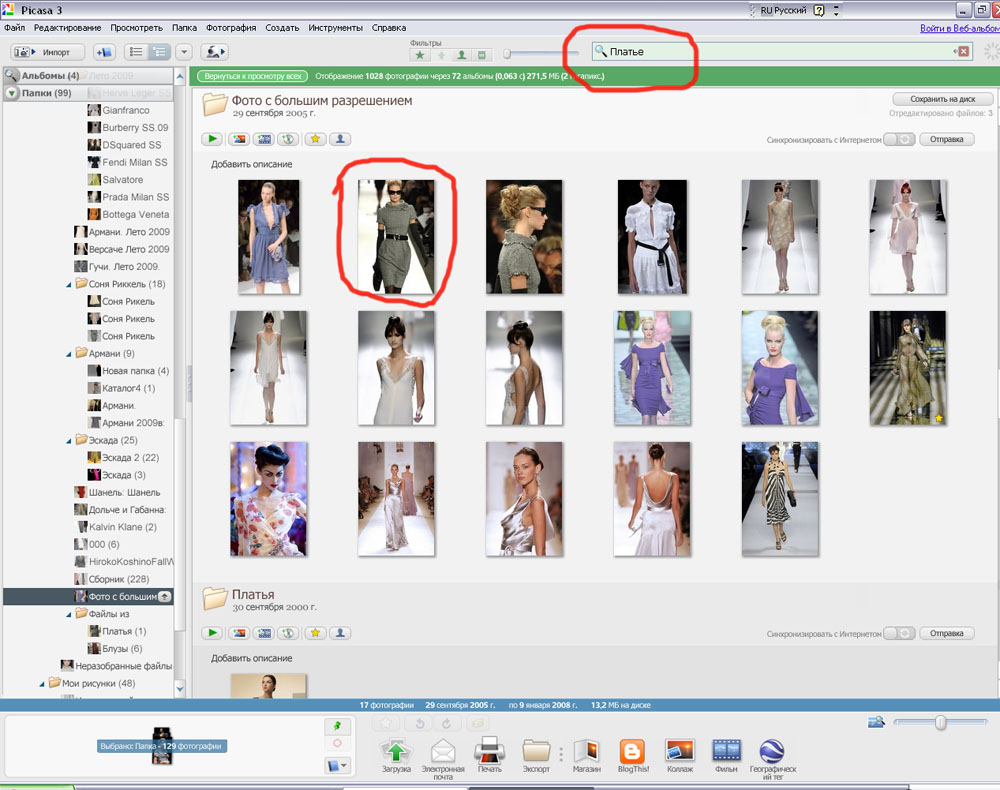Click the Экспорт folder icon

[x=536, y=750]
